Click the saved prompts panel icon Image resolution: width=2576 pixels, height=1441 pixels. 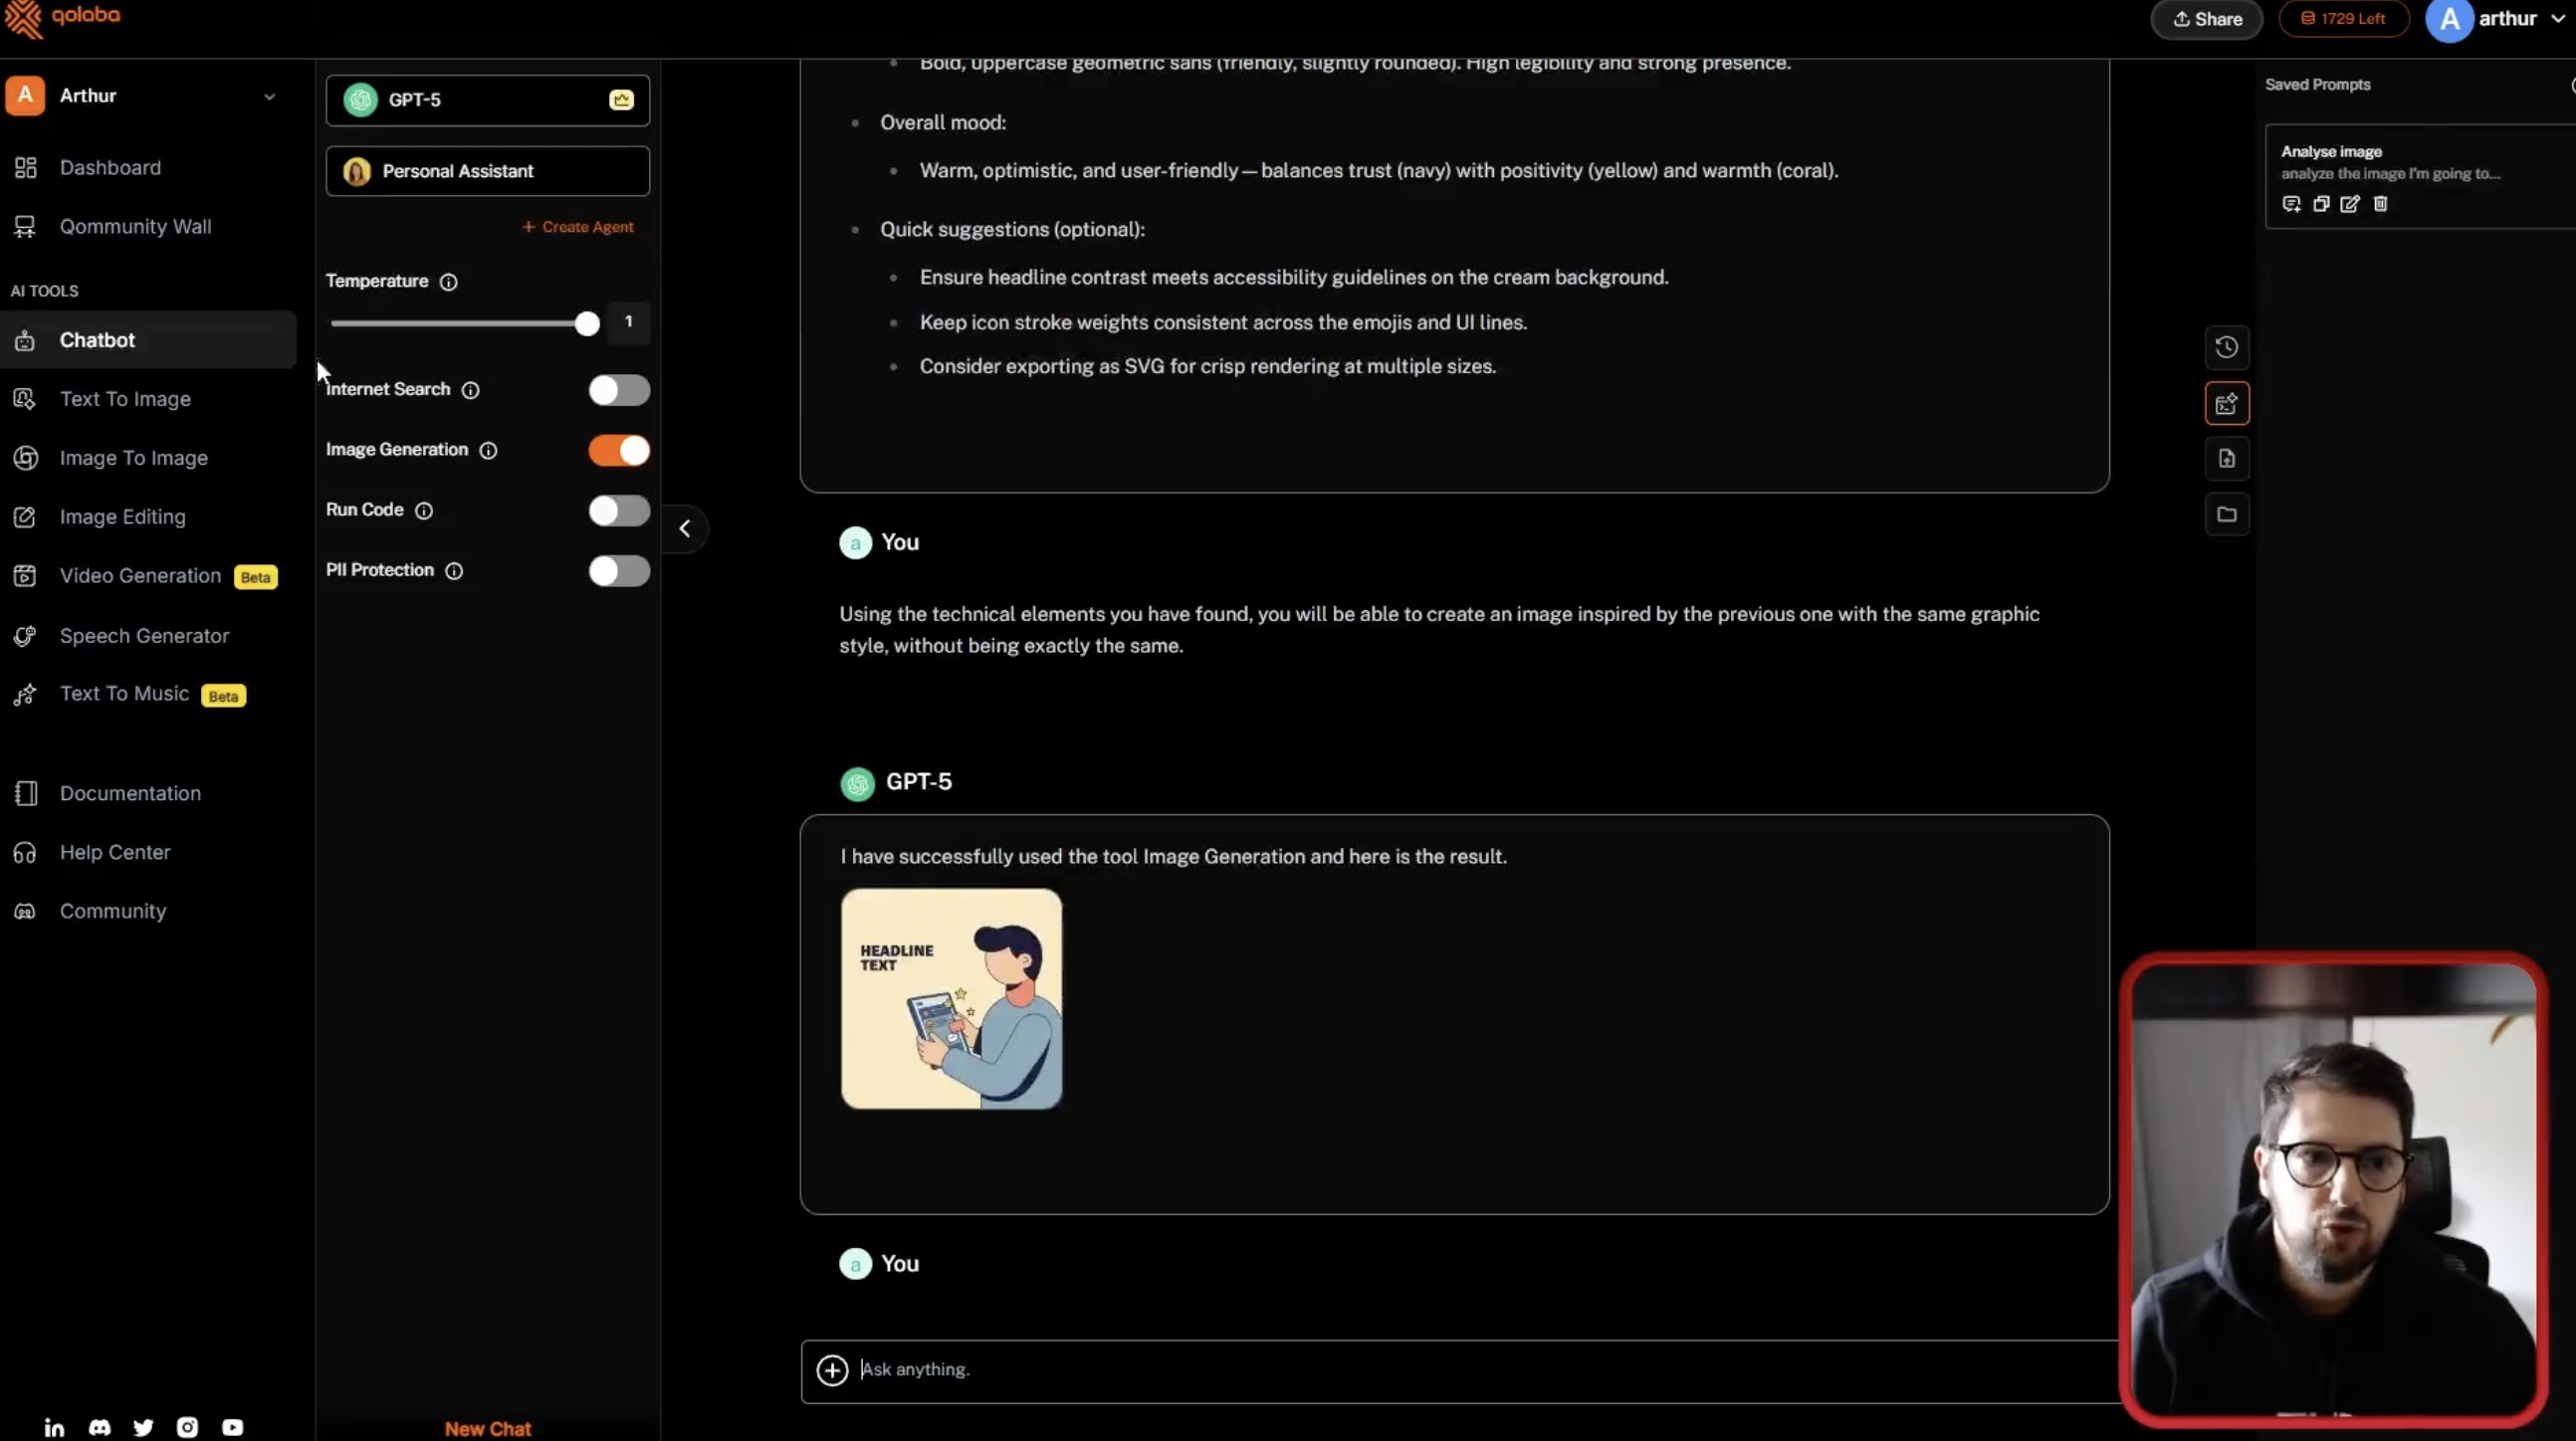[x=2226, y=404]
